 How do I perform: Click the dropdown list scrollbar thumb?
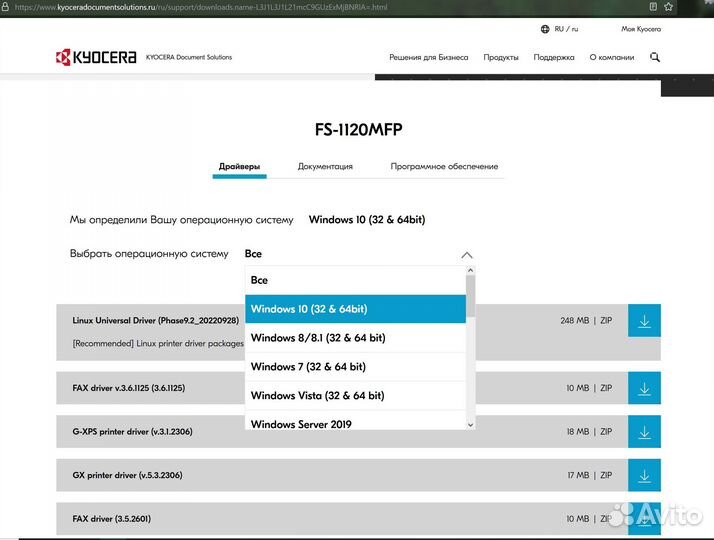(x=470, y=296)
